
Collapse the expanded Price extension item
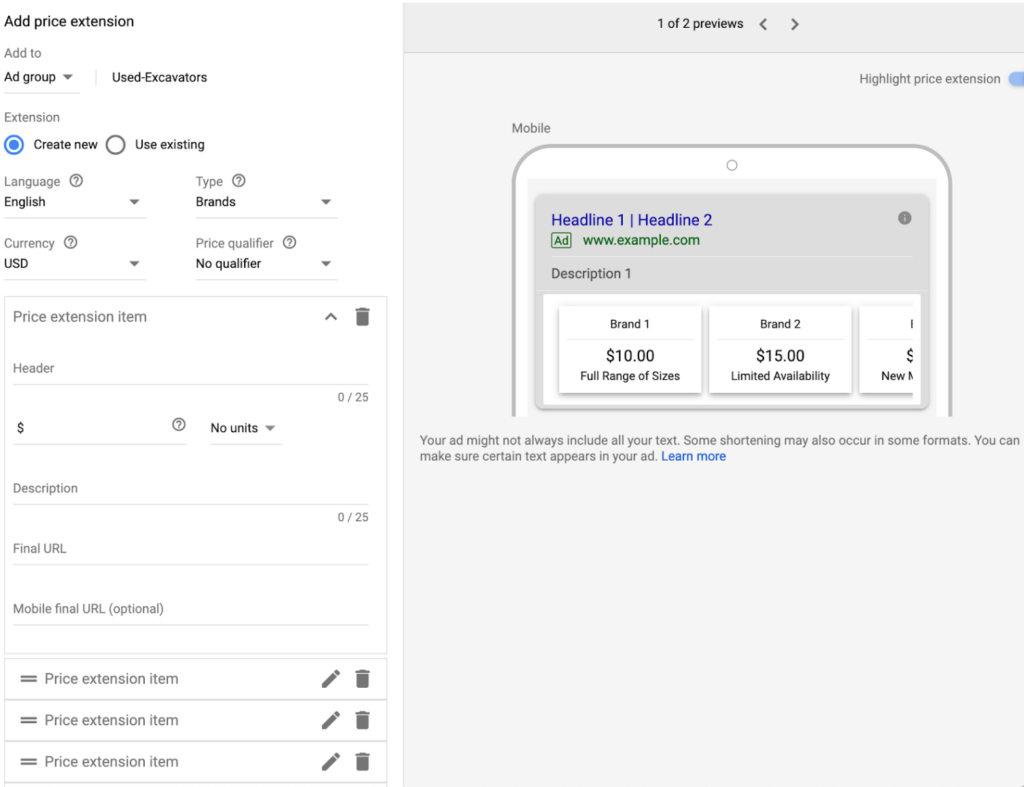330,316
